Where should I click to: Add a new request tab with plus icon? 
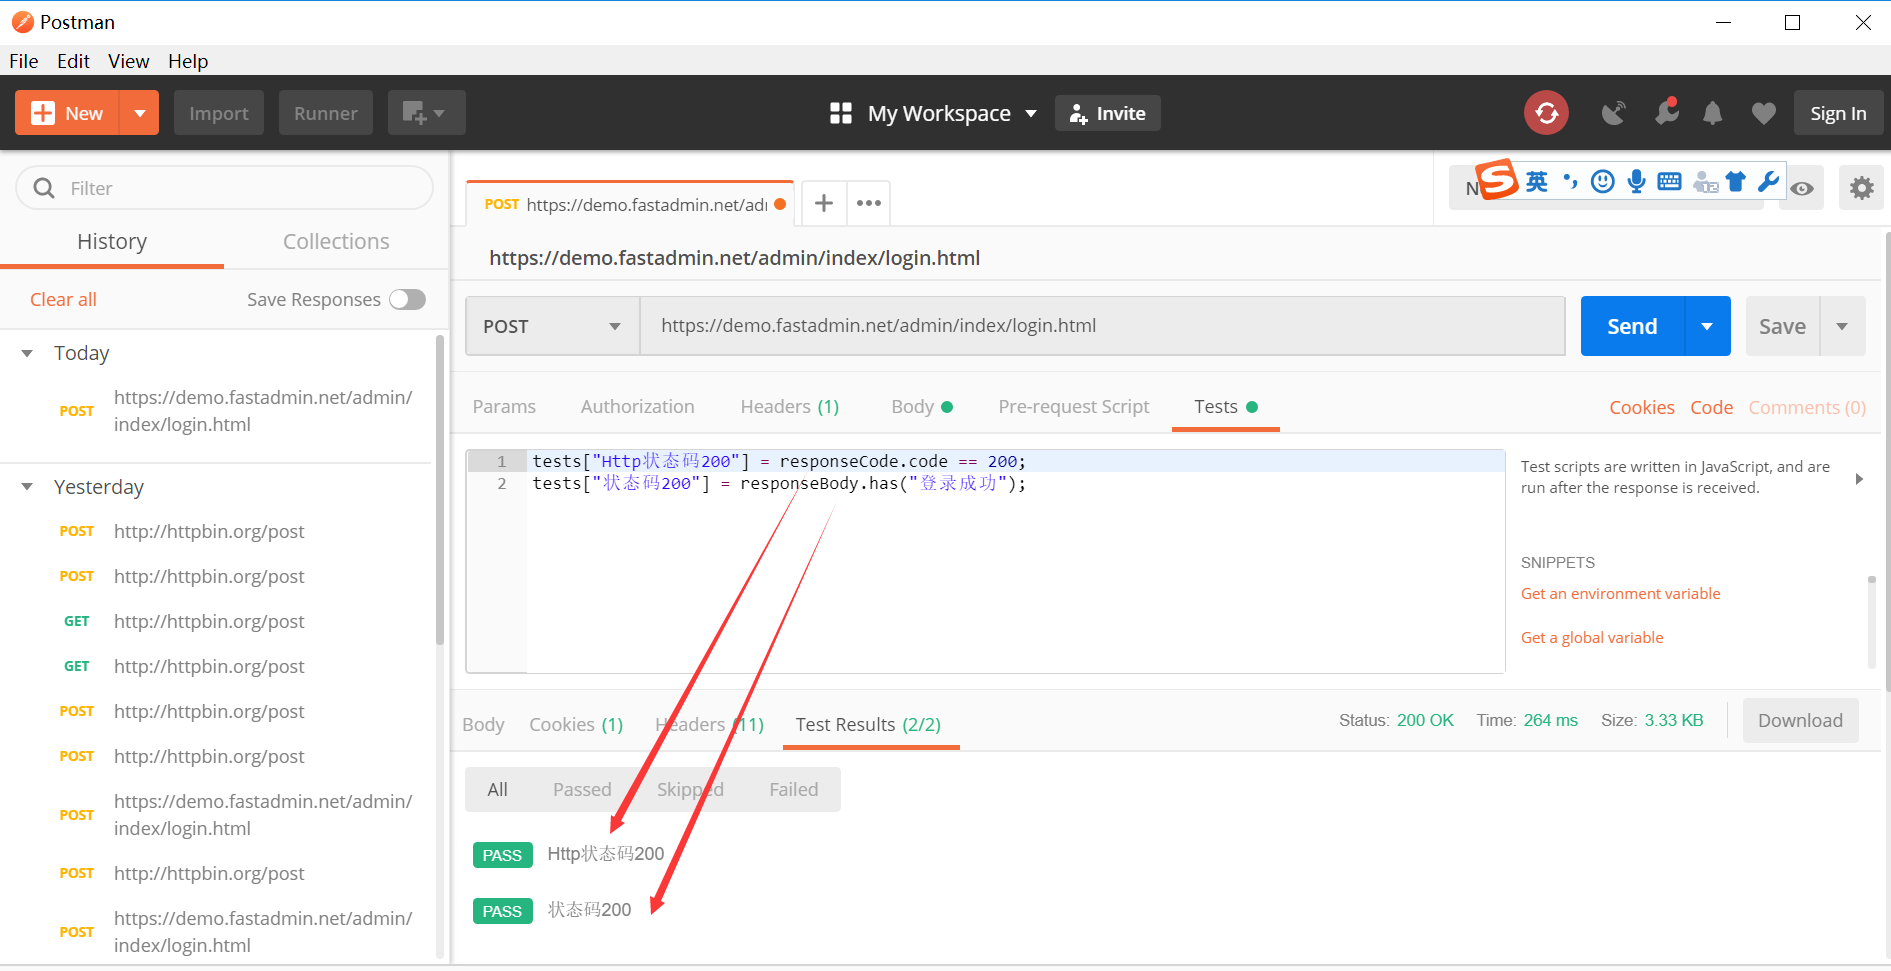pos(824,203)
